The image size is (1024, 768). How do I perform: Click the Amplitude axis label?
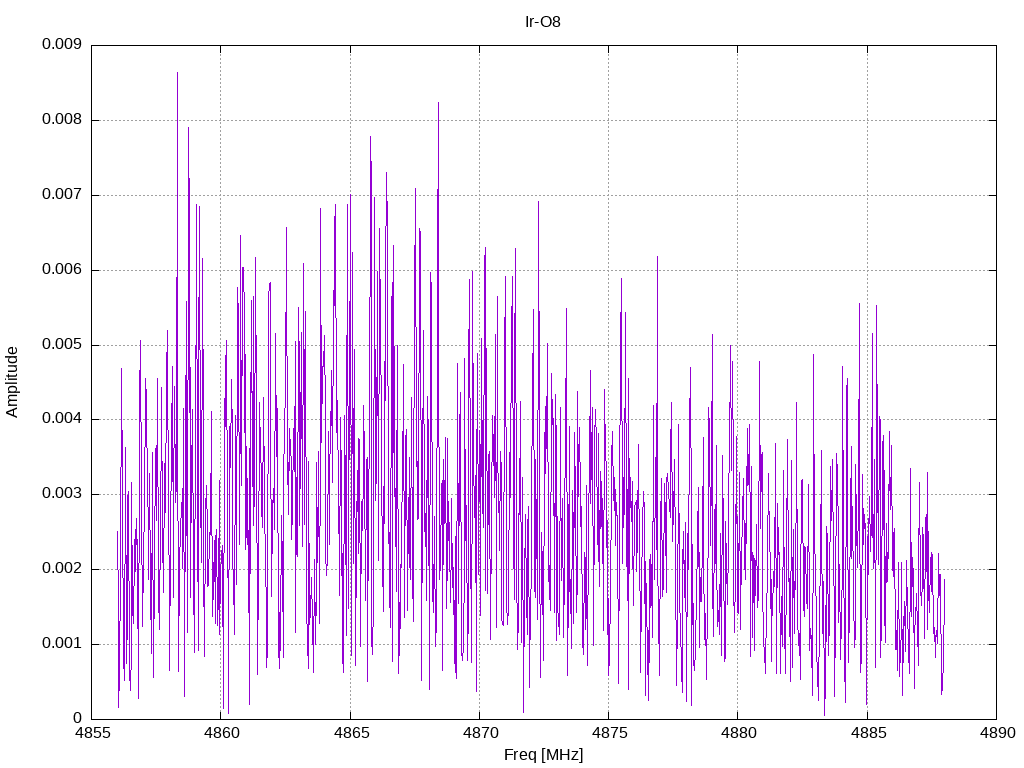[x=12, y=382]
